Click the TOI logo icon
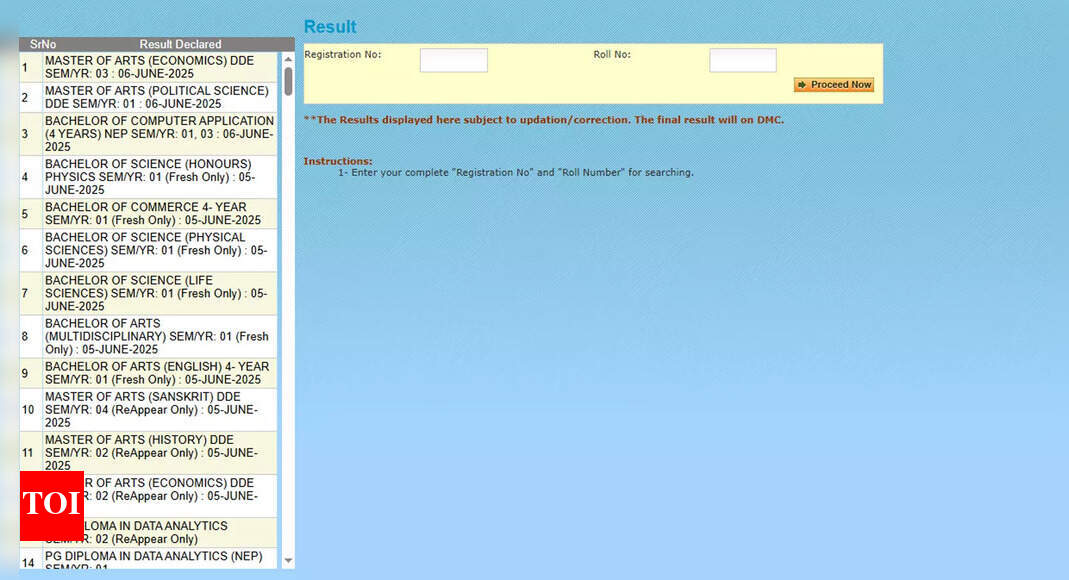 pyautogui.click(x=51, y=505)
